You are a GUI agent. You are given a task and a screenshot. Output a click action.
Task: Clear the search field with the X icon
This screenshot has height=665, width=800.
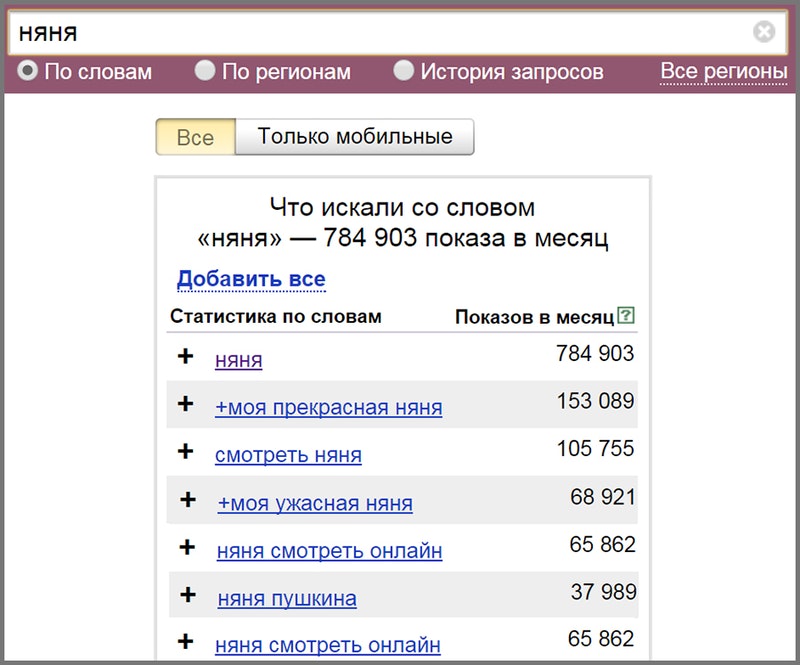pyautogui.click(x=764, y=33)
